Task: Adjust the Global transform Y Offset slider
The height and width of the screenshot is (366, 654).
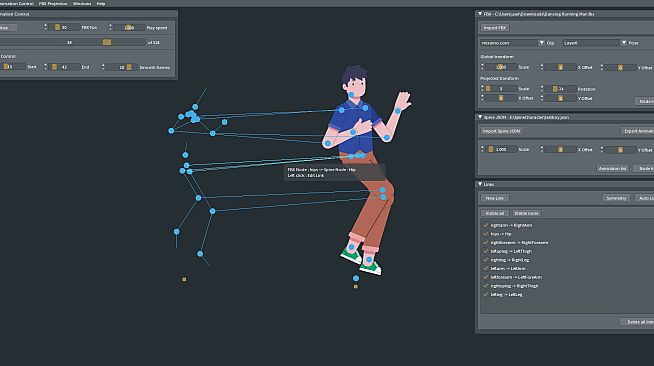Action: [x=620, y=67]
